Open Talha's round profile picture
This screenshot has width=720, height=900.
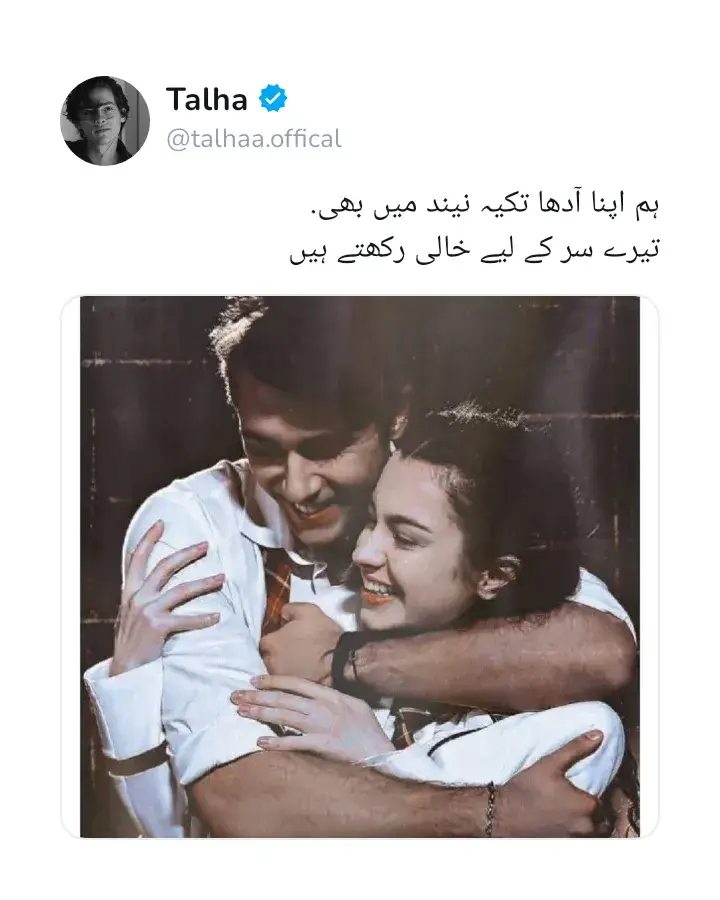(104, 121)
